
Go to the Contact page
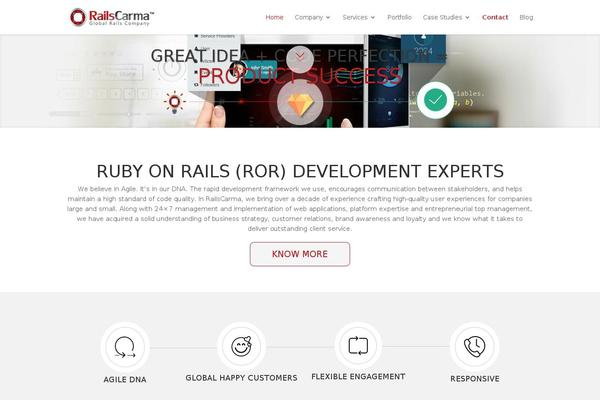click(x=495, y=17)
